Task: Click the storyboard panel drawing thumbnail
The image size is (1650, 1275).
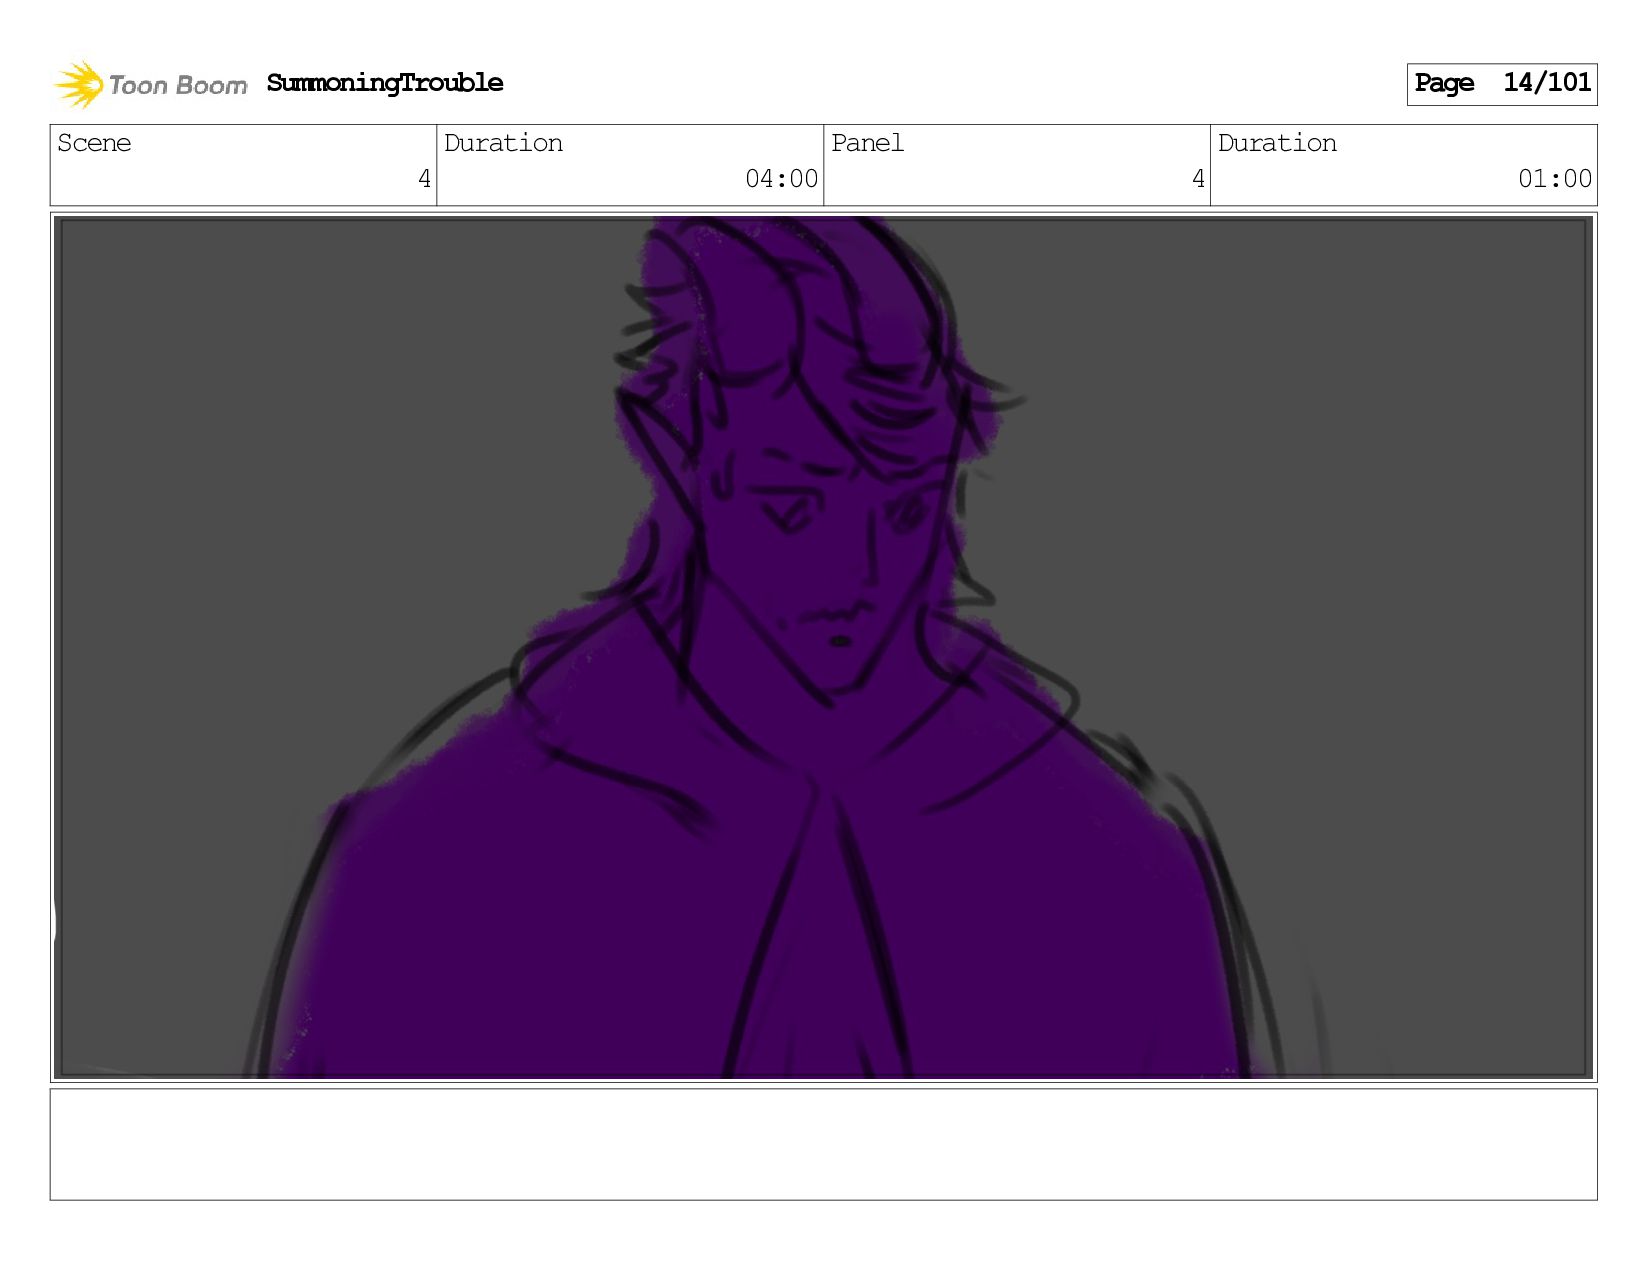Action: coord(823,647)
